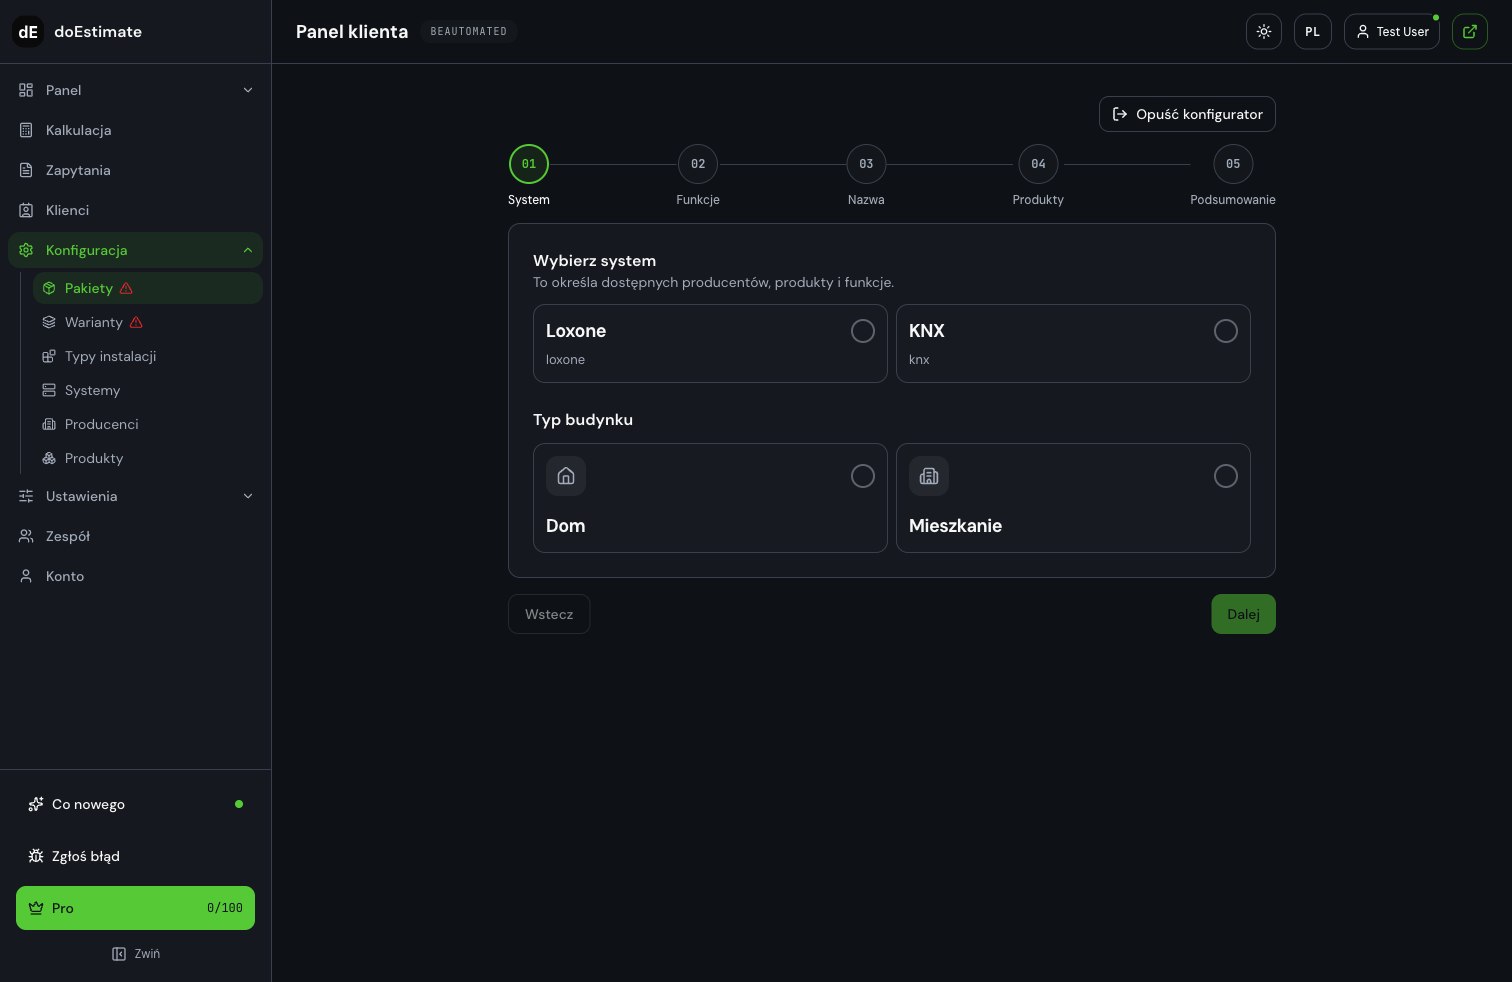Screen dimensions: 1512x982
Task: Collapse the sidebar with Zwiń
Action: coord(136,954)
